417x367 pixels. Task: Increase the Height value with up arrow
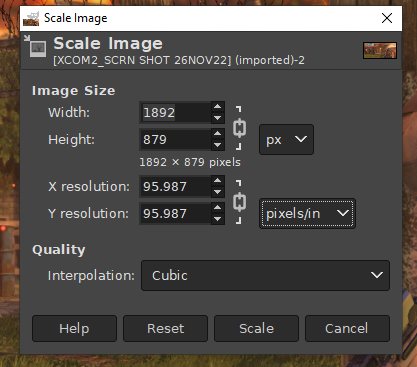coord(218,134)
